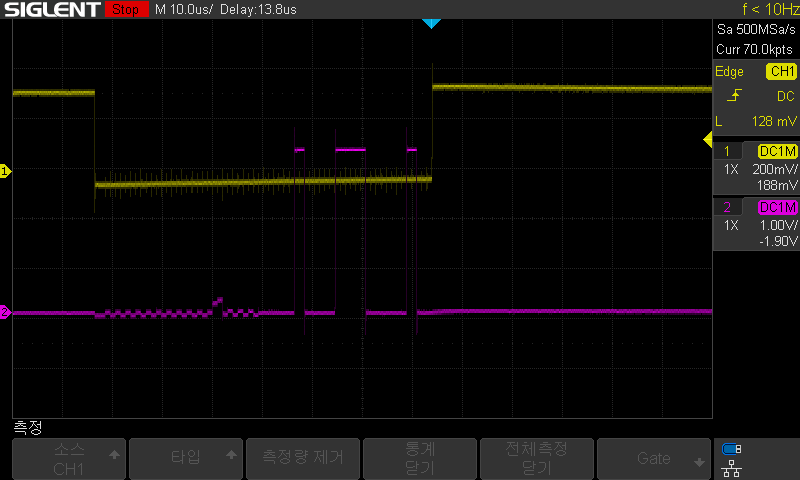Open the Gate menu option
The width and height of the screenshot is (800, 480).
click(654, 459)
